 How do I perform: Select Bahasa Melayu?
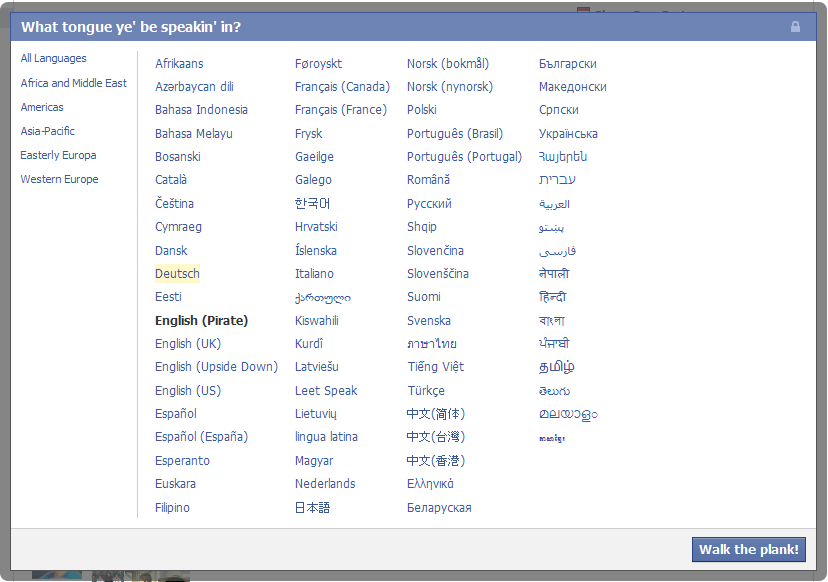194,134
